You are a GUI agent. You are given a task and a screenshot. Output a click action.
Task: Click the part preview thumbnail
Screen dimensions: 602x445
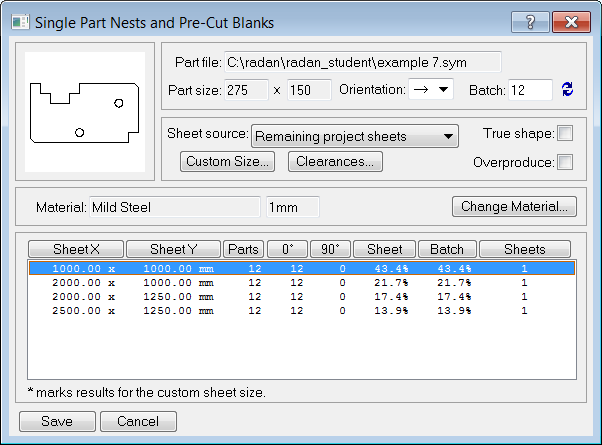(x=85, y=112)
